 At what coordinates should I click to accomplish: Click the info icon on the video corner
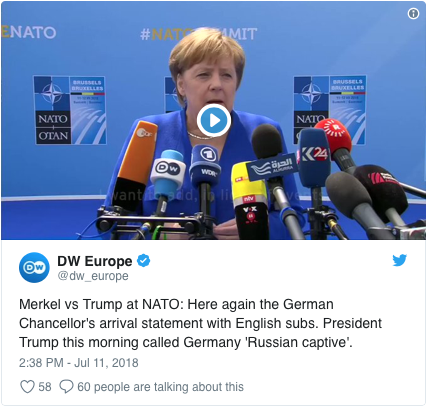click(x=413, y=14)
